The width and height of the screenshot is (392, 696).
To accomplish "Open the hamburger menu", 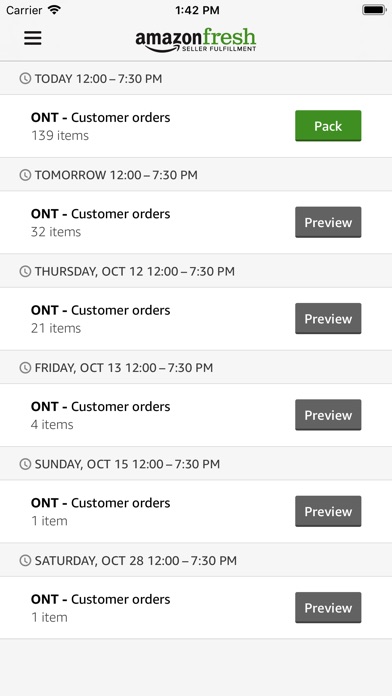I will coord(33,38).
